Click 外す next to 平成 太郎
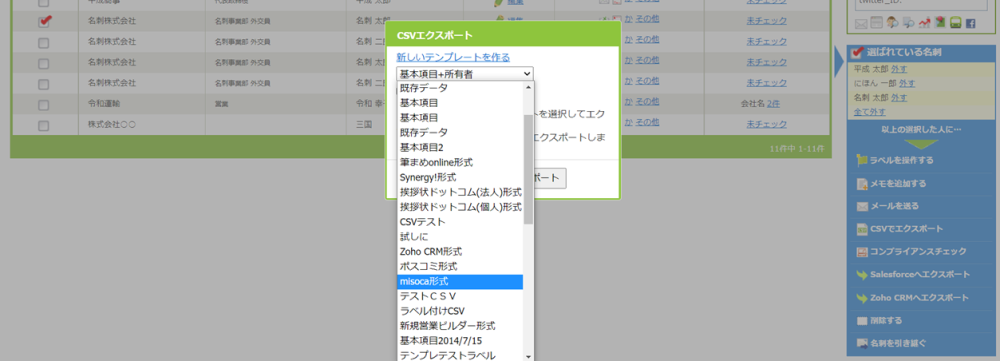 click(899, 68)
